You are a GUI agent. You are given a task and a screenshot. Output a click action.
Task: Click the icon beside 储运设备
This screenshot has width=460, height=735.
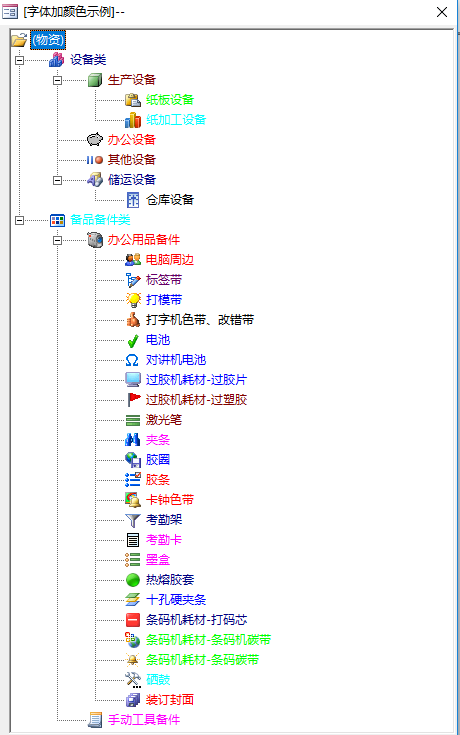[95, 180]
